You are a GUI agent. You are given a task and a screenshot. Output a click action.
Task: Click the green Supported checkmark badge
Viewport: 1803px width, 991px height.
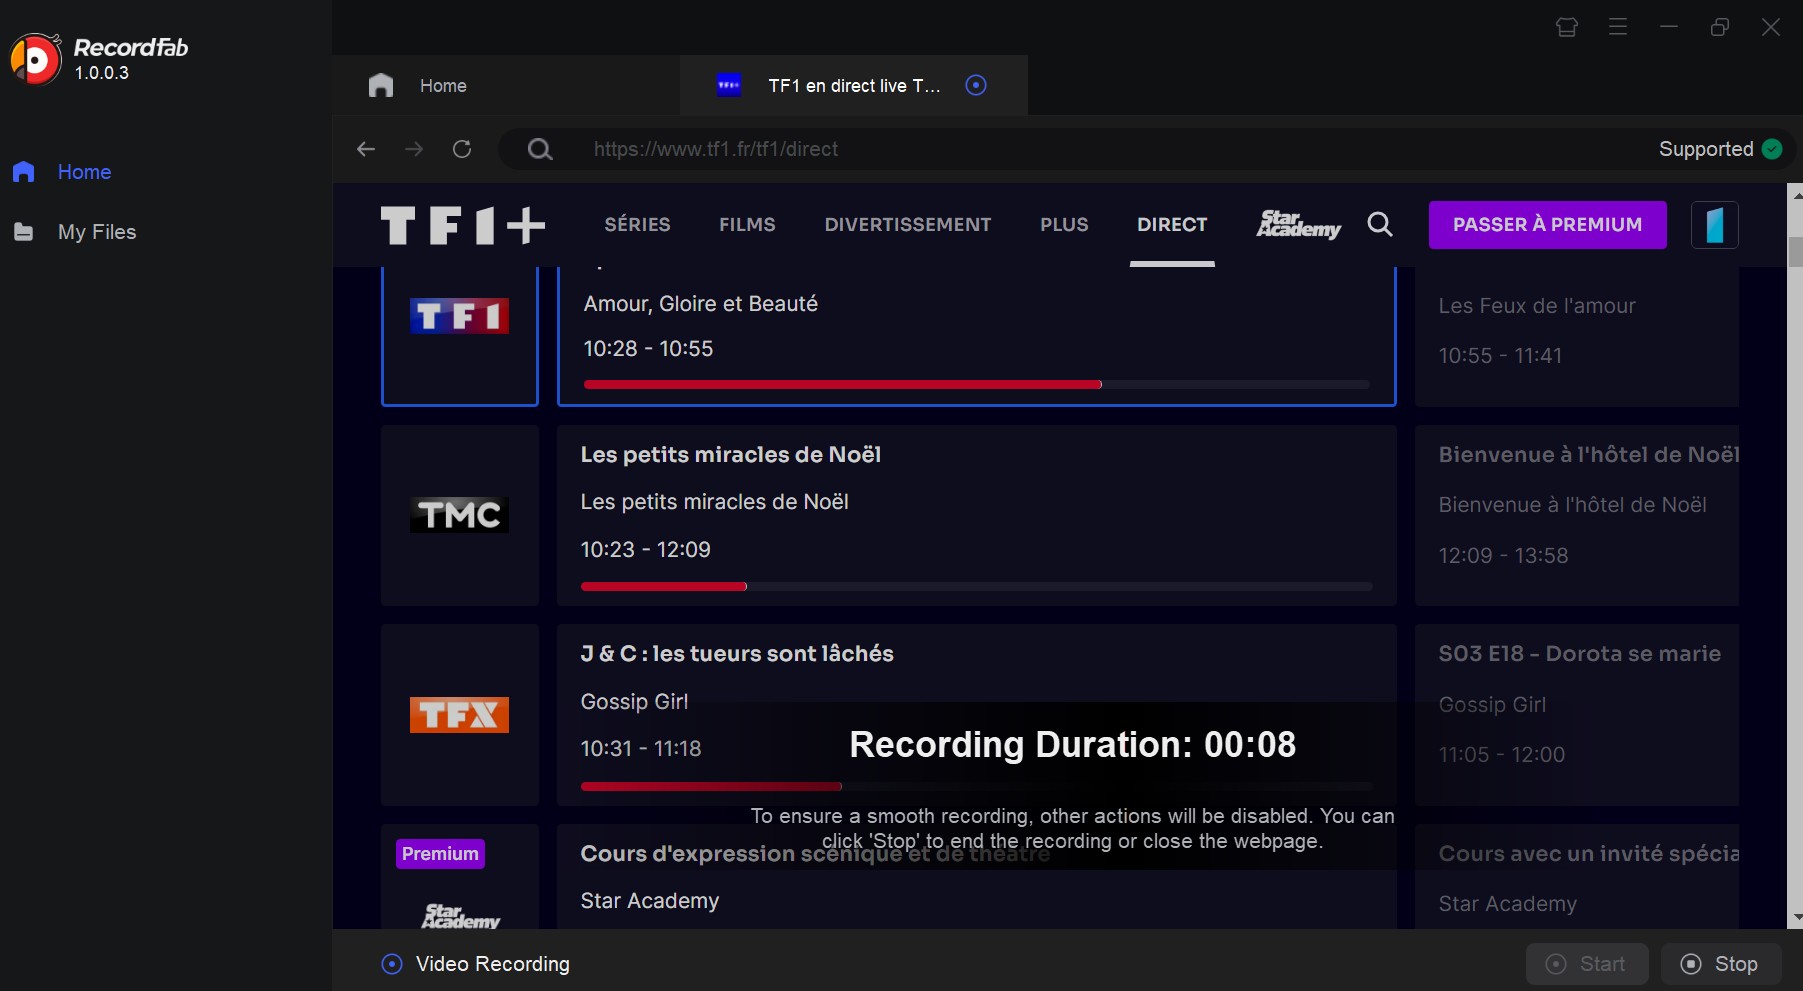tap(1772, 149)
